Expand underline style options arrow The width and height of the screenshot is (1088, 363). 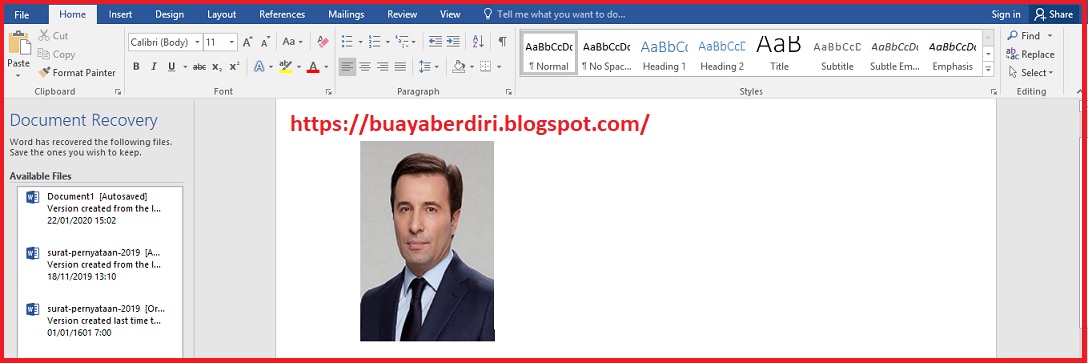coord(185,67)
